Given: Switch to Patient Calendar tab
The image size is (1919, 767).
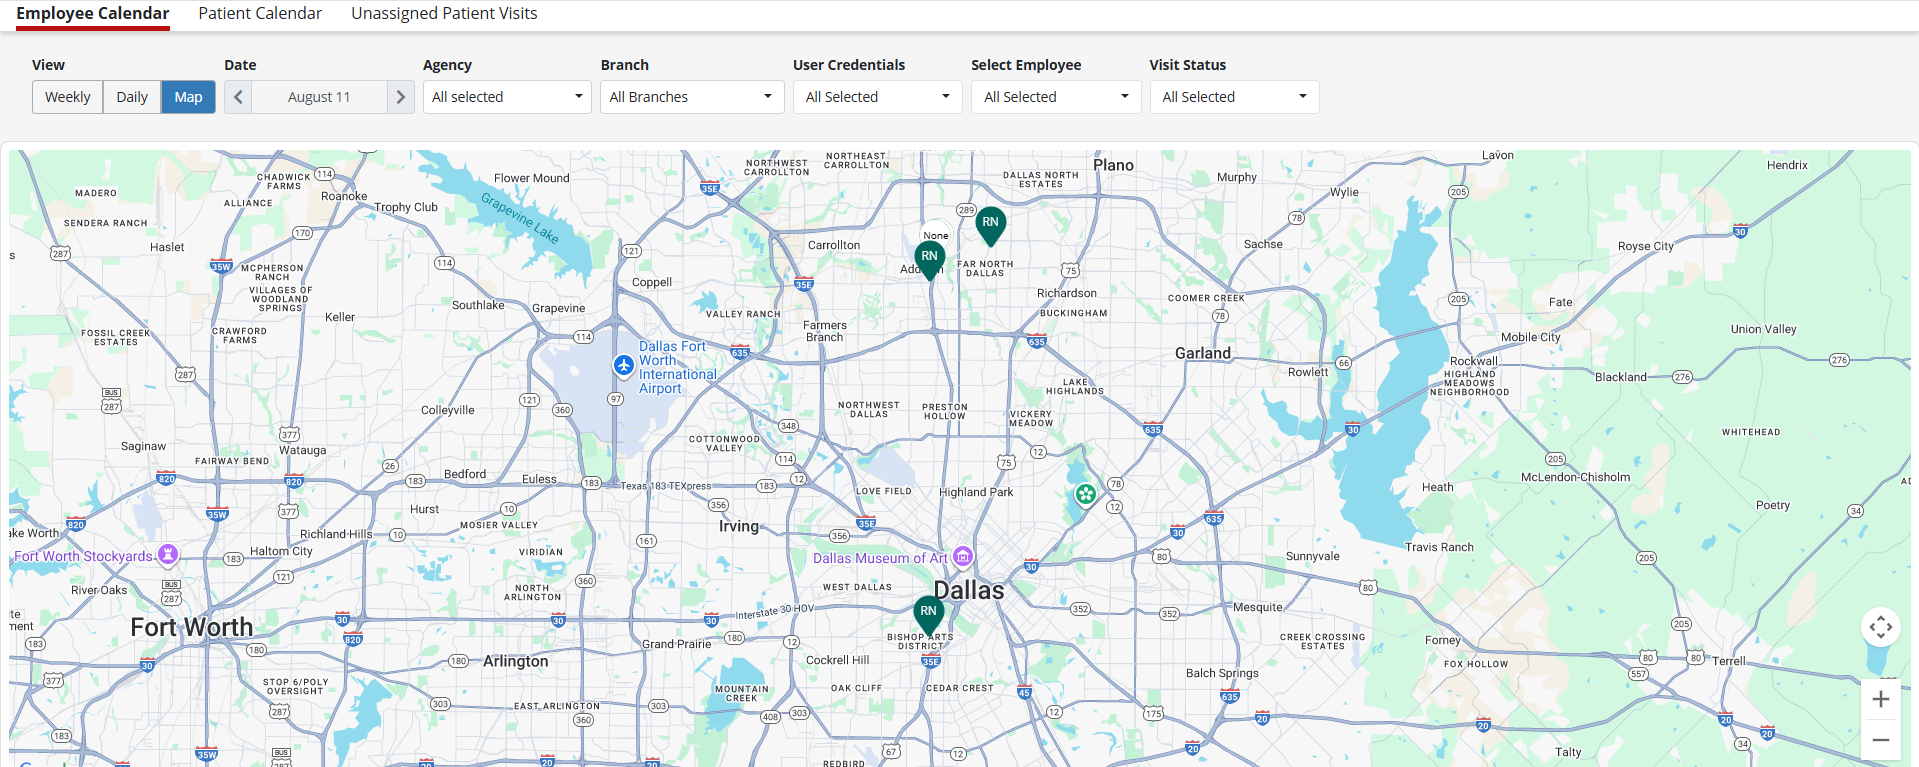Looking at the screenshot, I should (x=260, y=14).
